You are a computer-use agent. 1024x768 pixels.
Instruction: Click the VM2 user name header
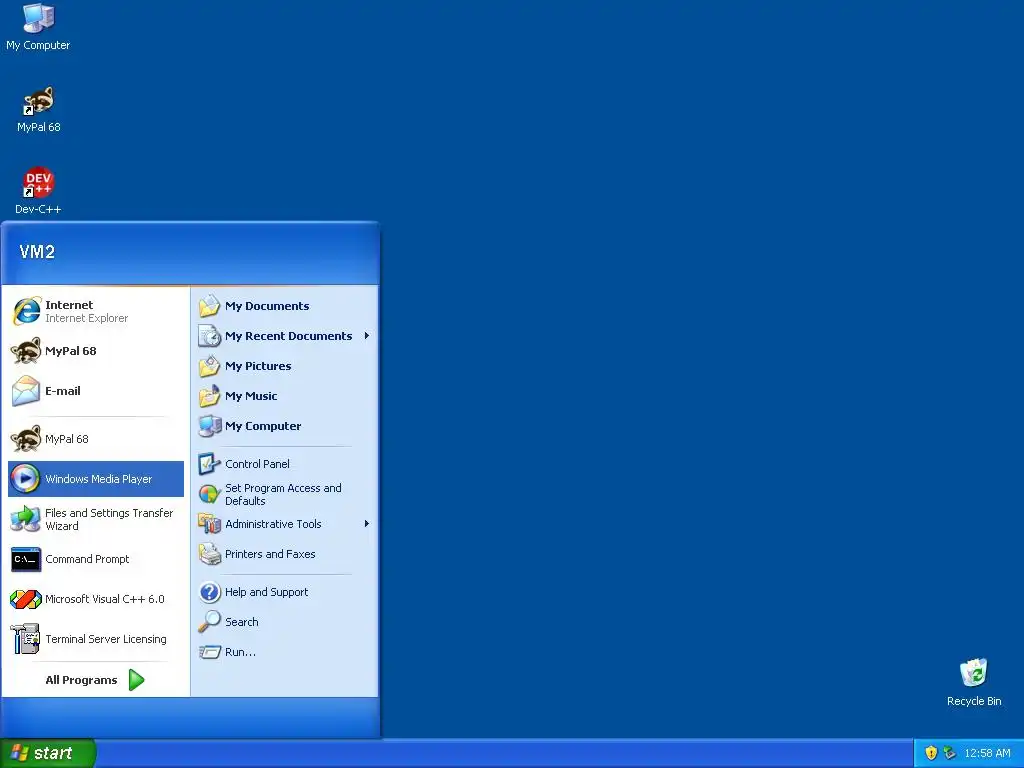click(37, 251)
